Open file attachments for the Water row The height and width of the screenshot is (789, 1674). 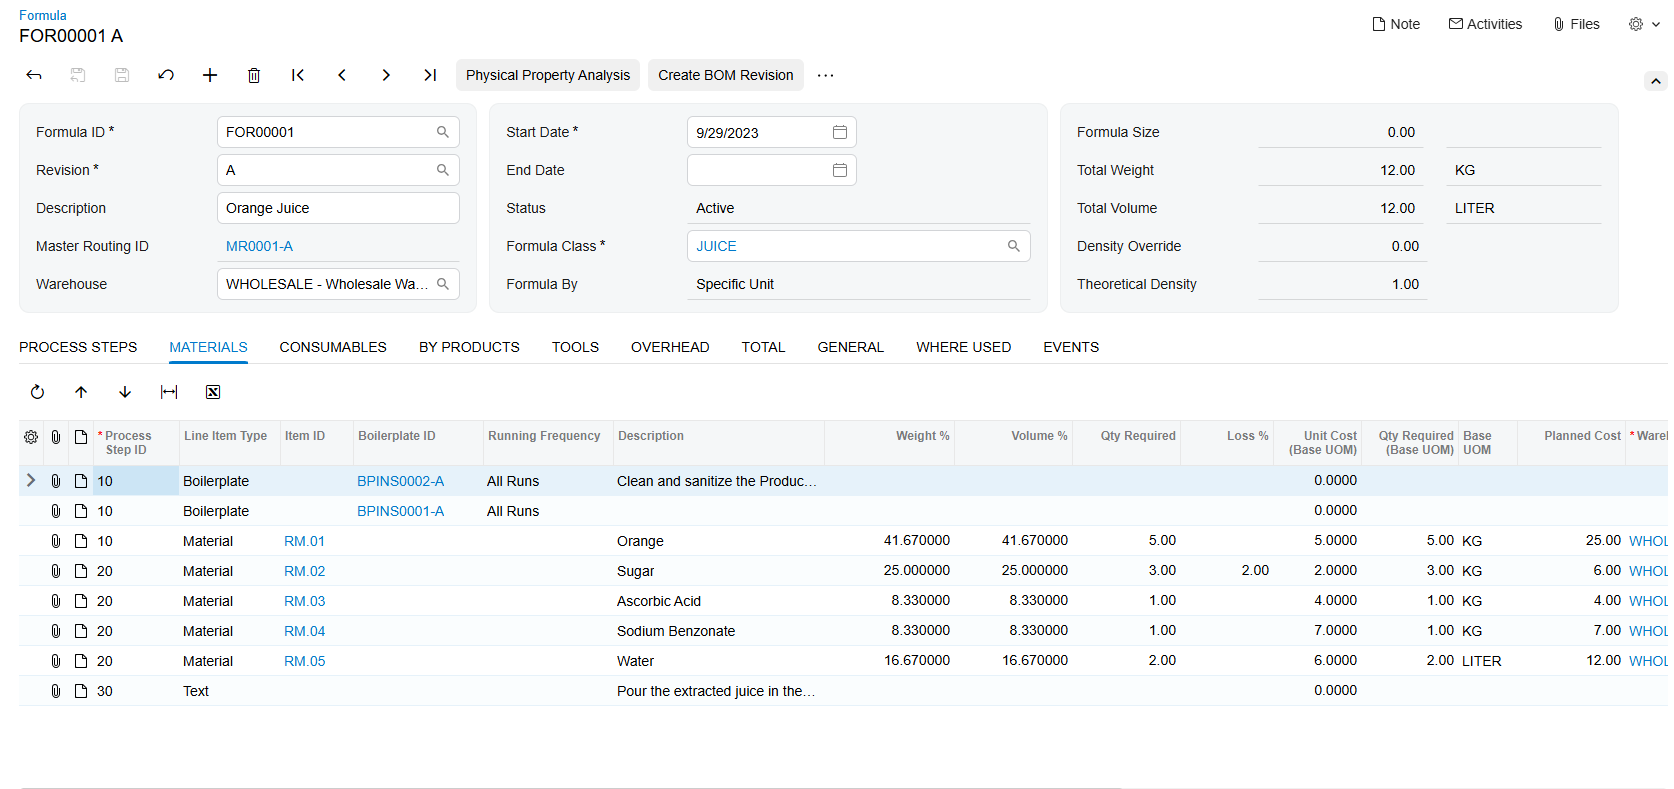pos(56,661)
